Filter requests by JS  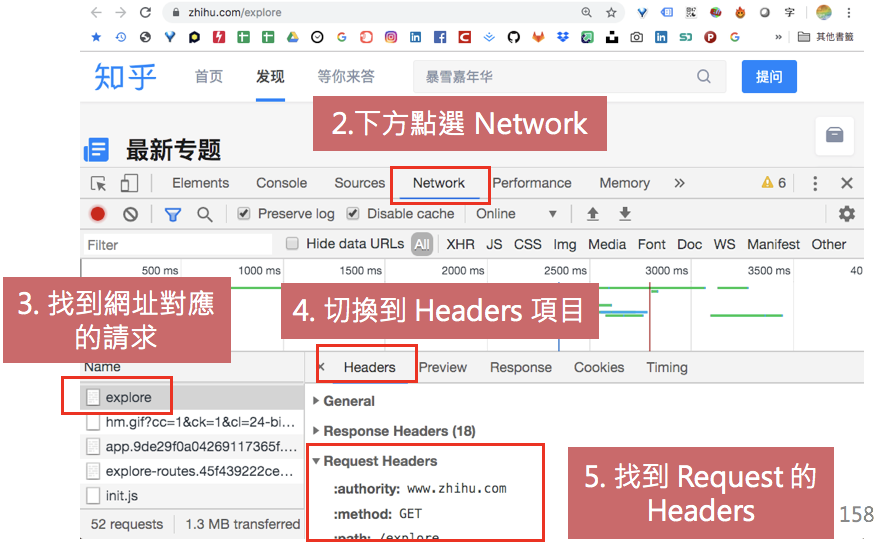[x=494, y=245]
